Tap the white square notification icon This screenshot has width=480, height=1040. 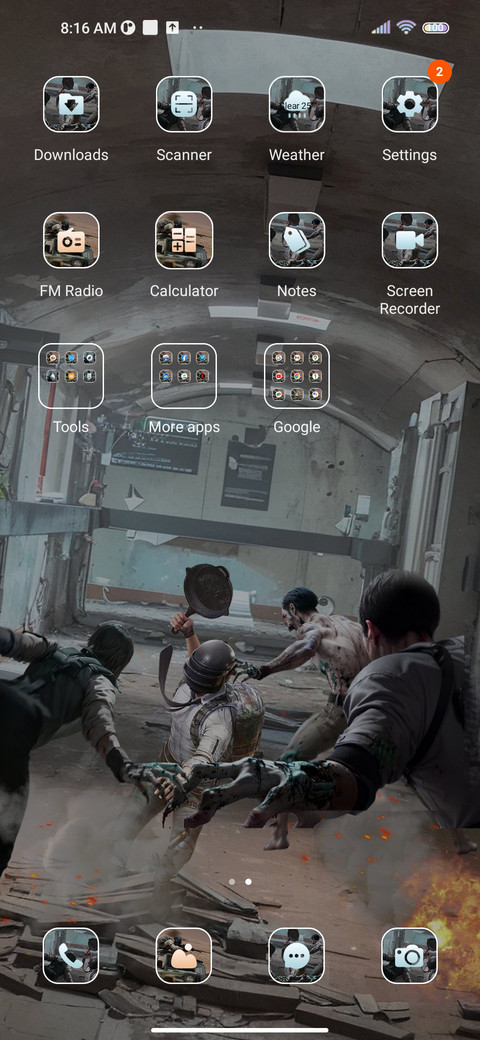click(150, 28)
